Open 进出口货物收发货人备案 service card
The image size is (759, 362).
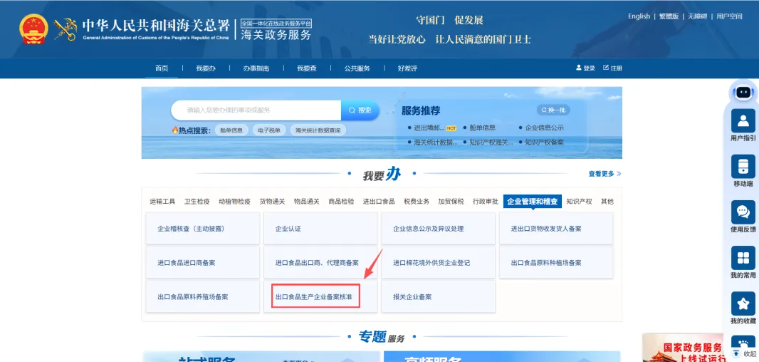click(556, 228)
